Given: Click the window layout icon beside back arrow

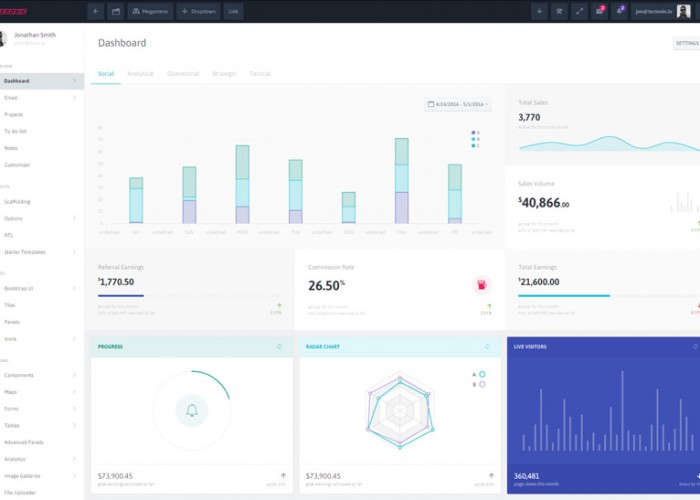Looking at the screenshot, I should 116,12.
